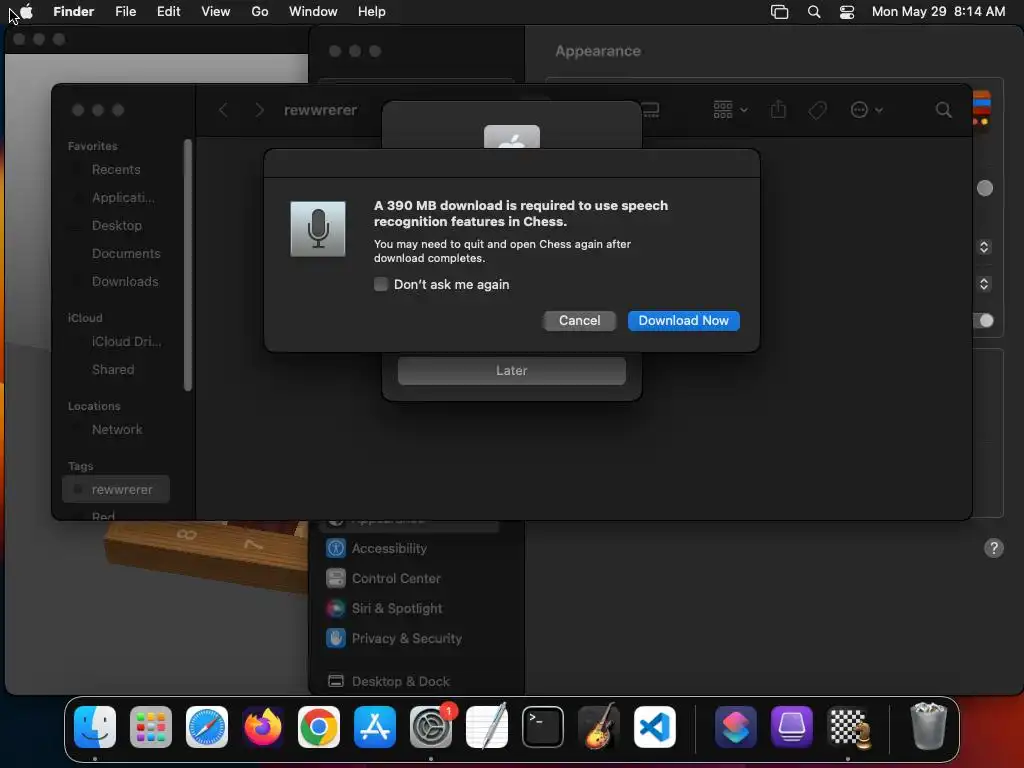This screenshot has width=1024, height=768.
Task: Open the Apple menu
Action: pyautogui.click(x=26, y=11)
